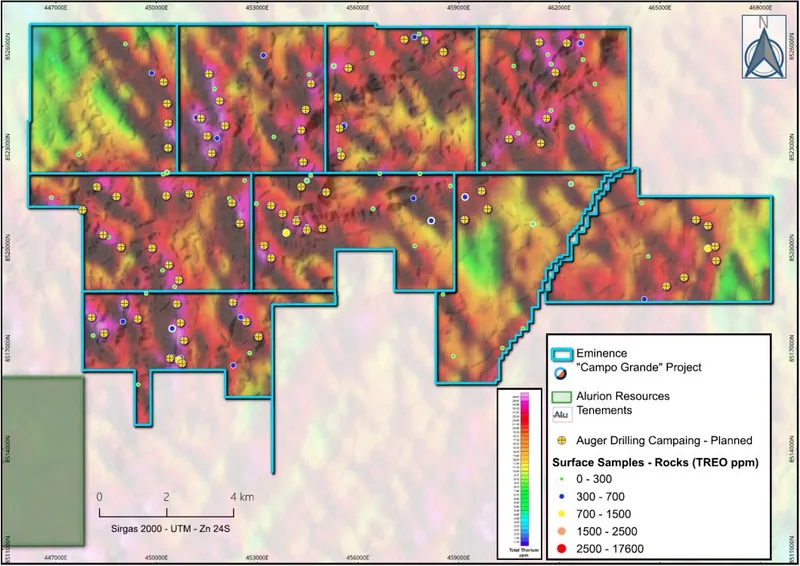Click the "Alu" label box in legend
The width and height of the screenshot is (800, 566).
point(561,414)
